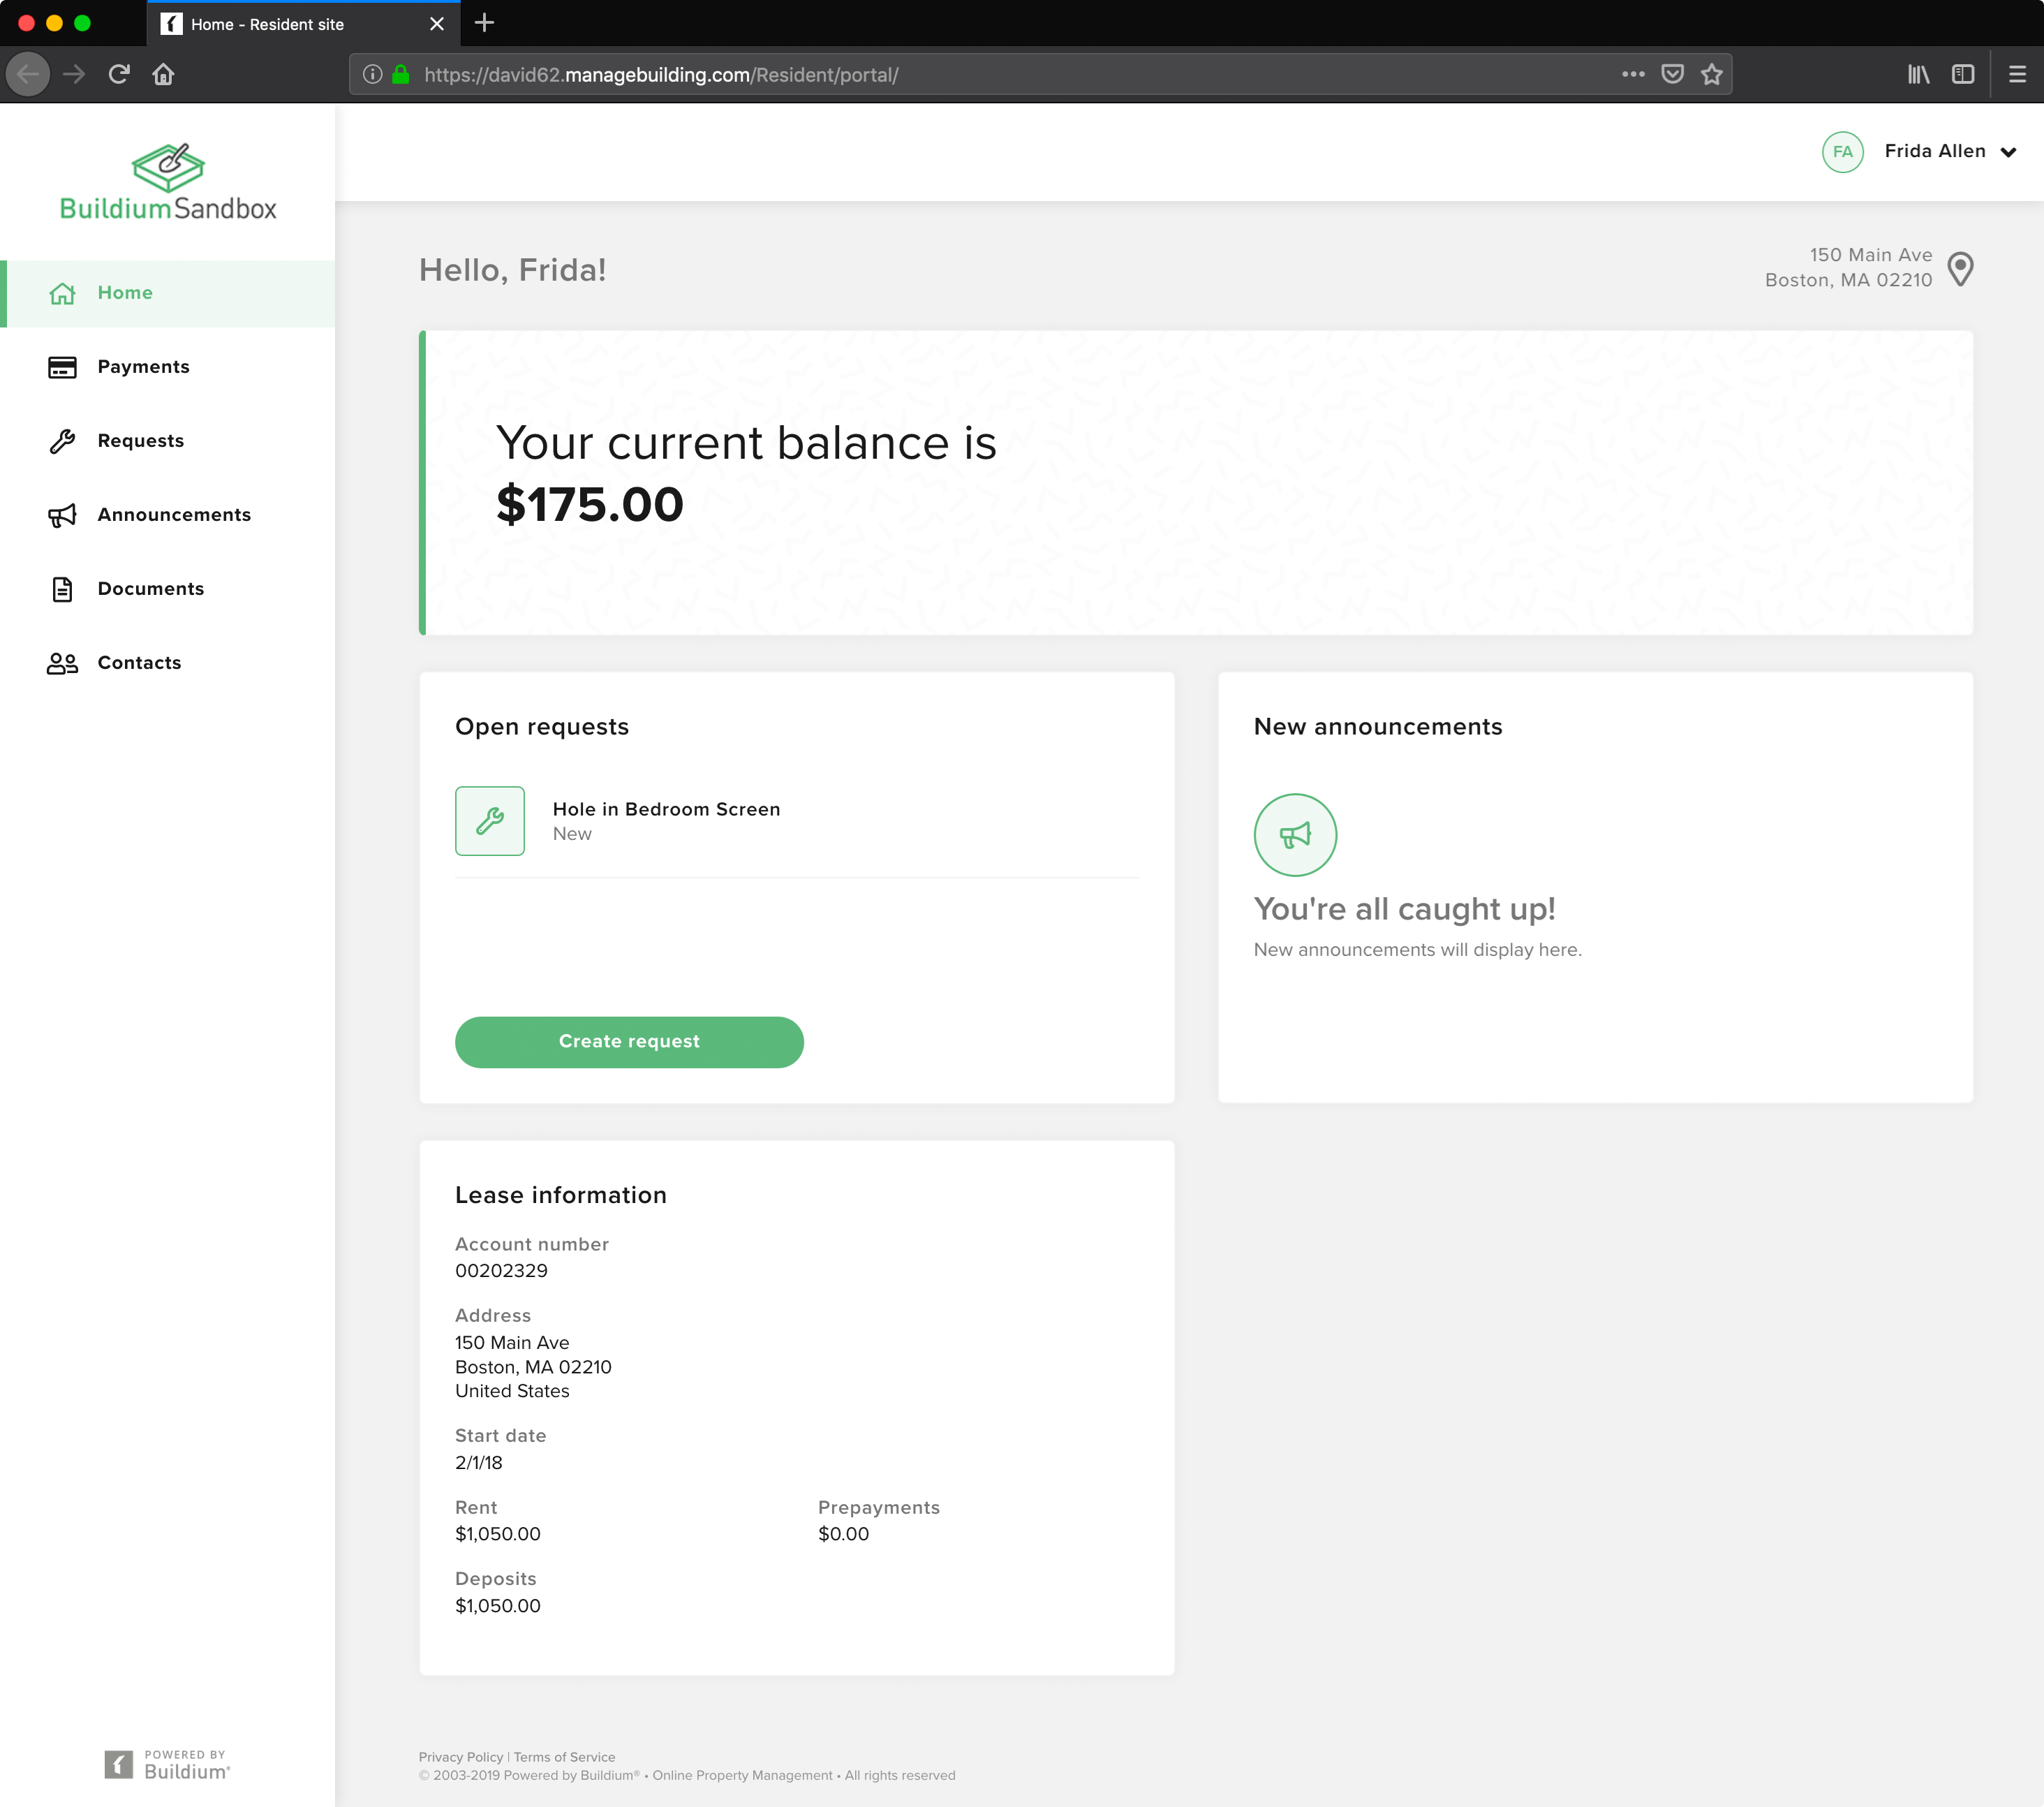The image size is (2044, 1807).
Task: Open the Firefox hamburger menu
Action: click(2016, 73)
